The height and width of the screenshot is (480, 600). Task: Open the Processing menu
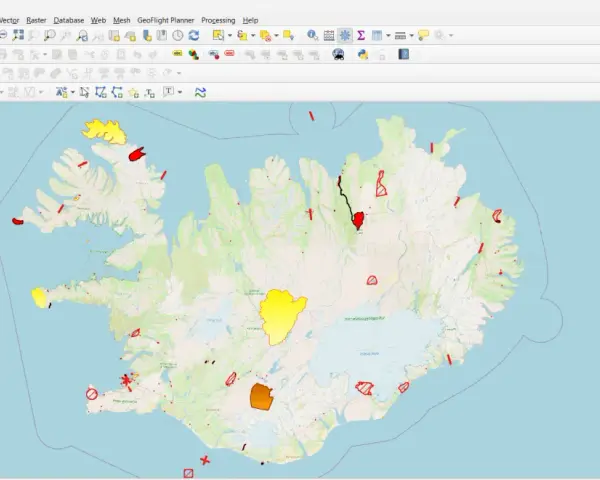pyautogui.click(x=218, y=20)
